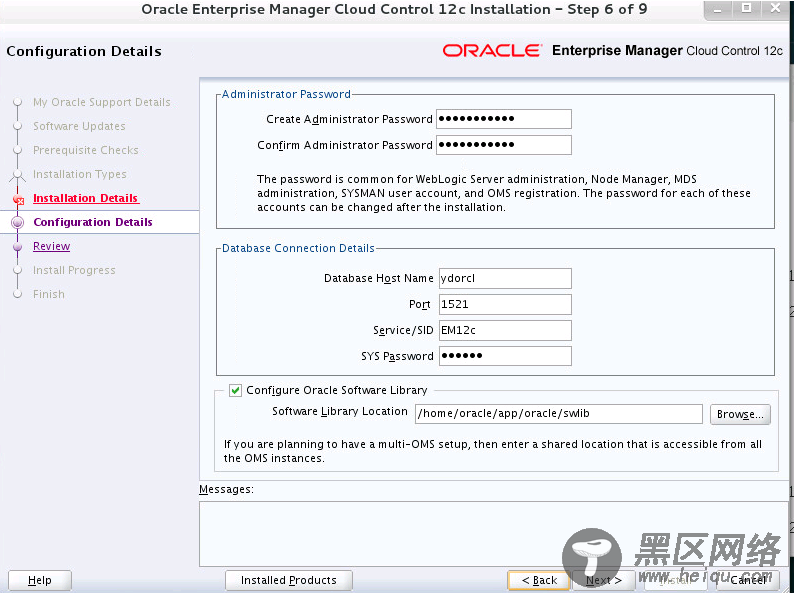794x593 pixels.
Task: Open the Review step link
Action: coord(52,246)
